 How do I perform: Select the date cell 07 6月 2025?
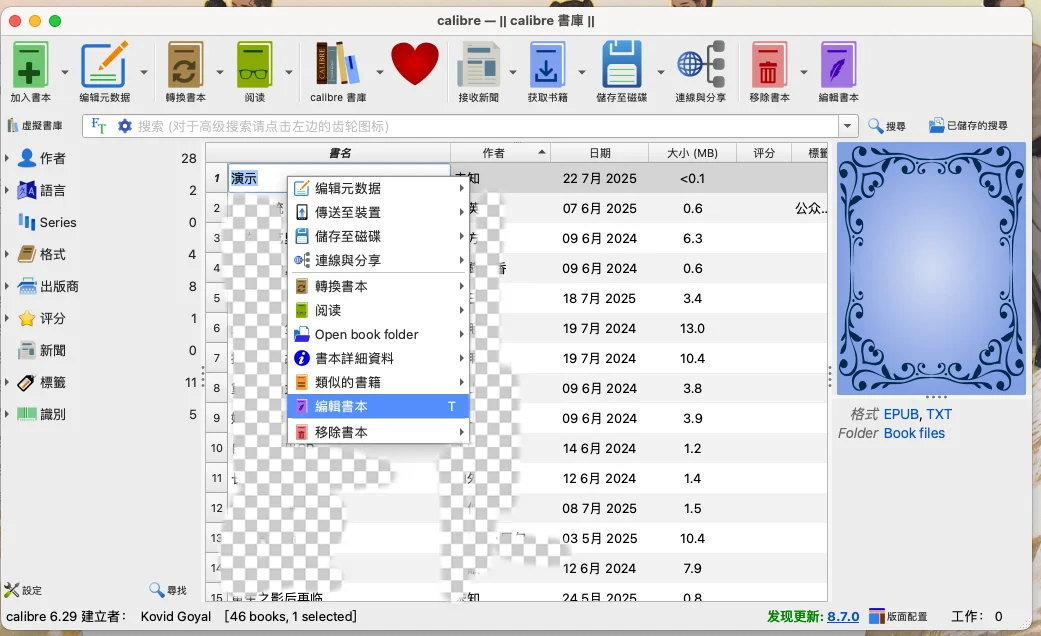(x=600, y=208)
